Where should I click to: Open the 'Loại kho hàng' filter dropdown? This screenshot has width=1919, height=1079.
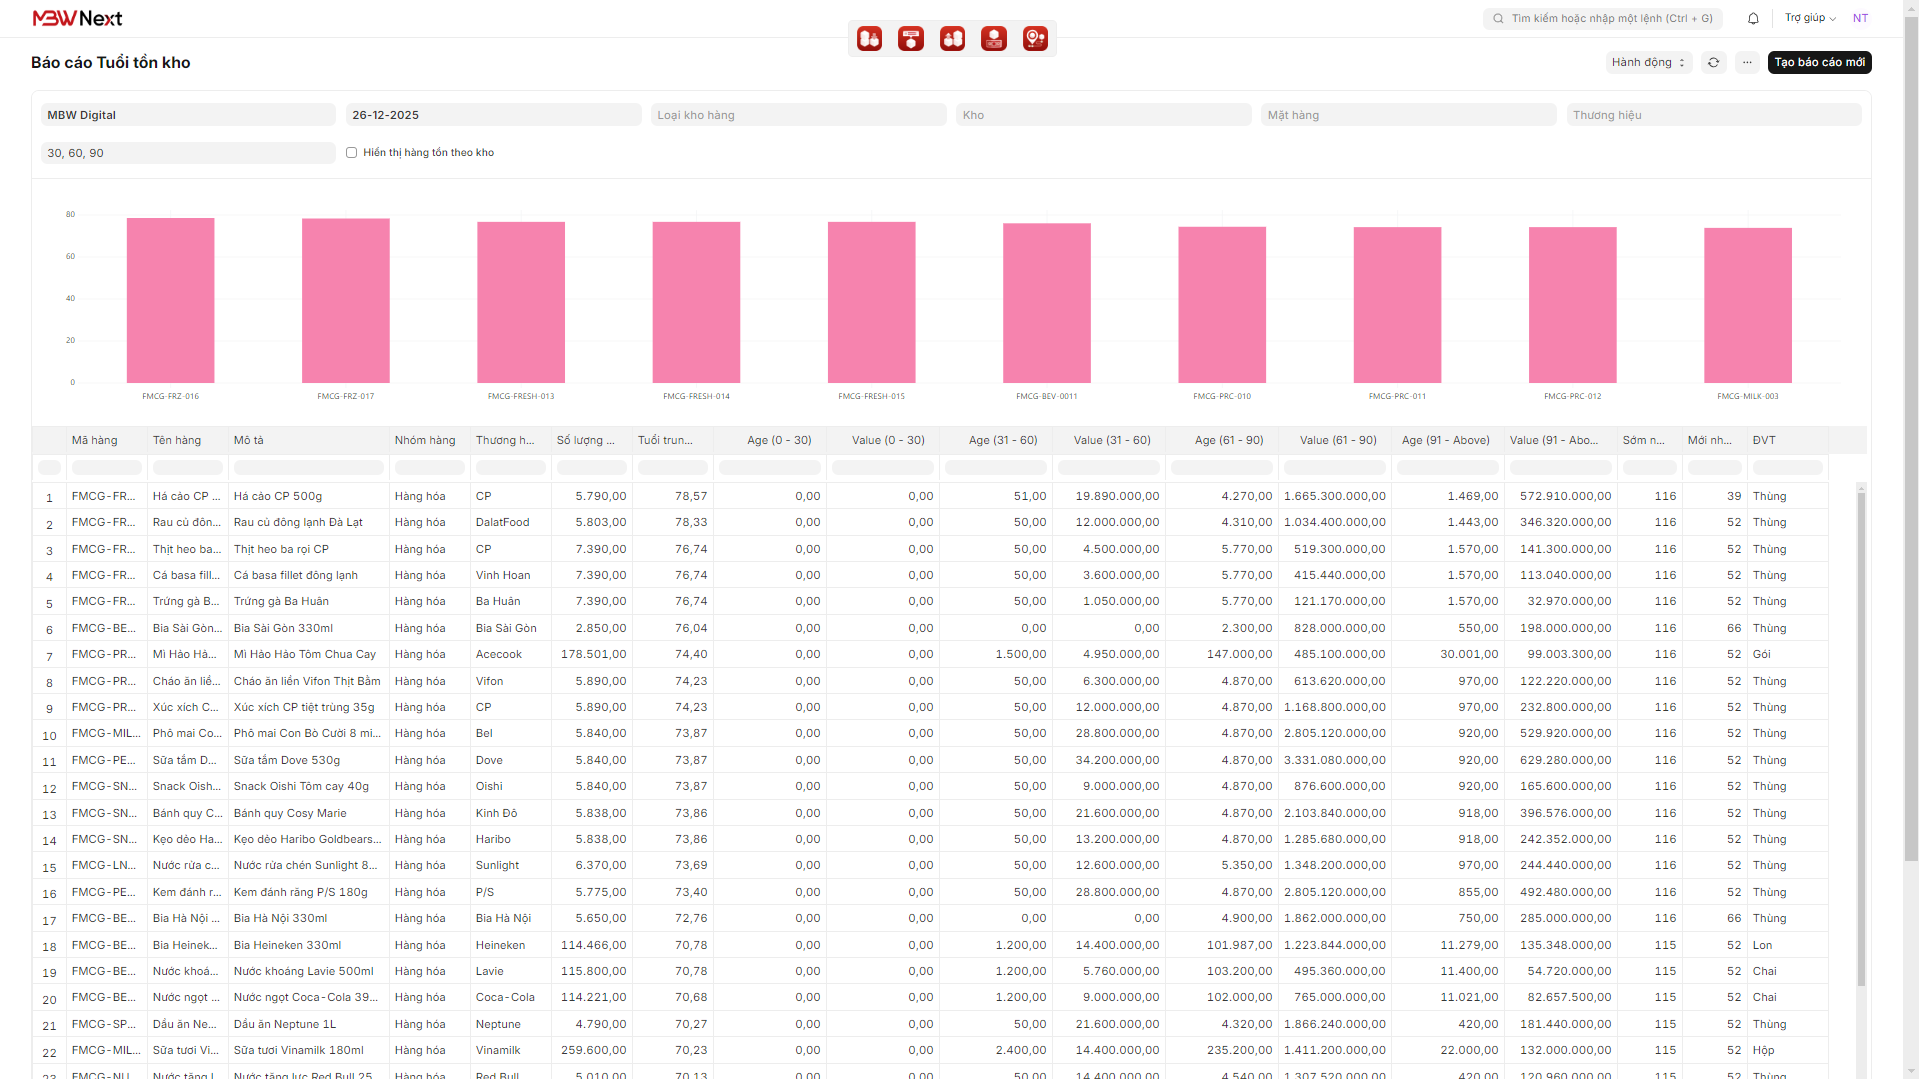[798, 115]
